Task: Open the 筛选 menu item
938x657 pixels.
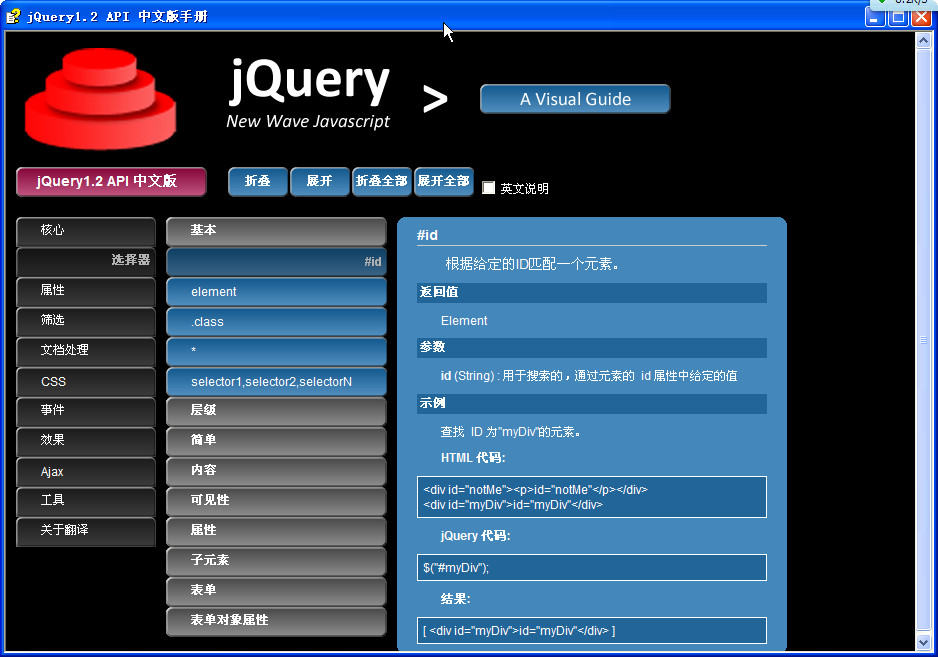Action: 86,321
